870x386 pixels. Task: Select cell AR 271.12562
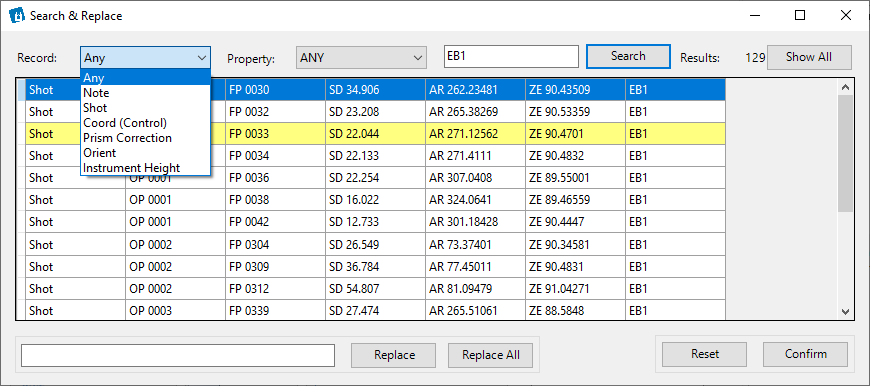click(476, 134)
